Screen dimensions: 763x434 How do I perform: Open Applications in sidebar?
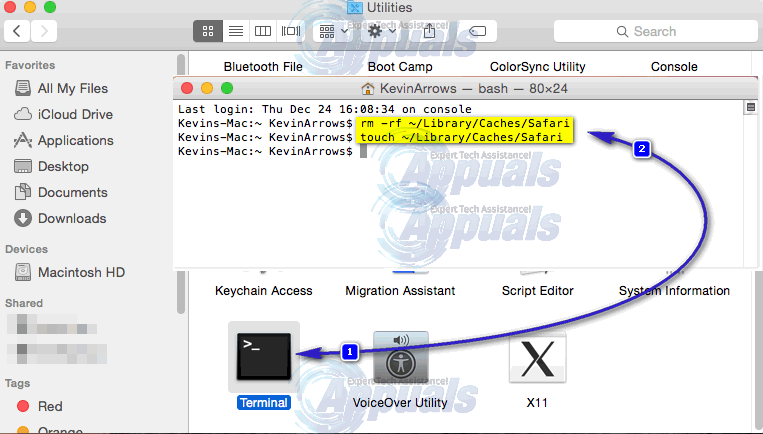click(x=63, y=141)
